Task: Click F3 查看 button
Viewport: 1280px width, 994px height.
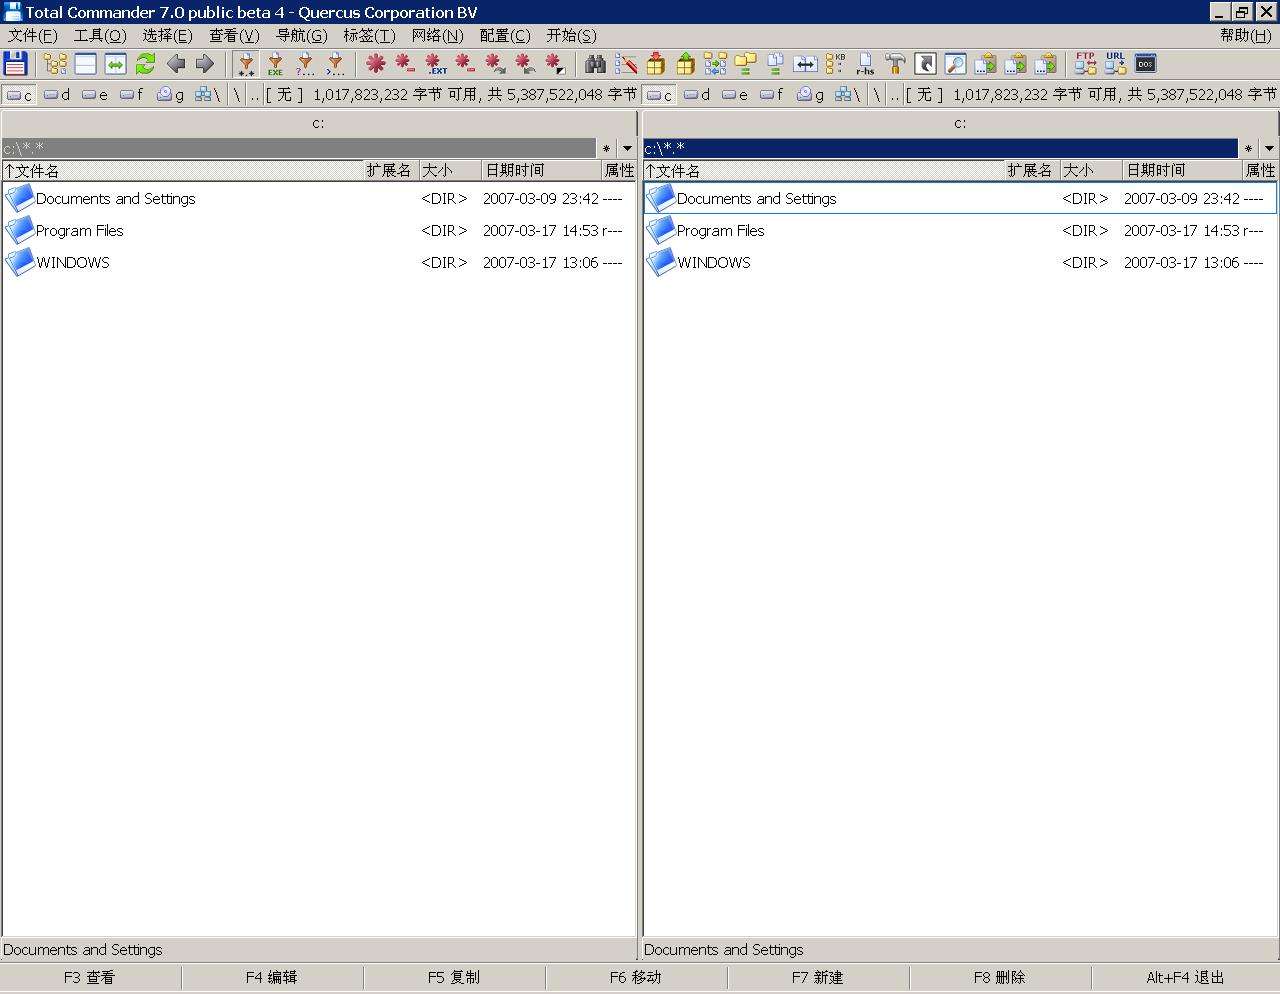Action: pos(90,977)
